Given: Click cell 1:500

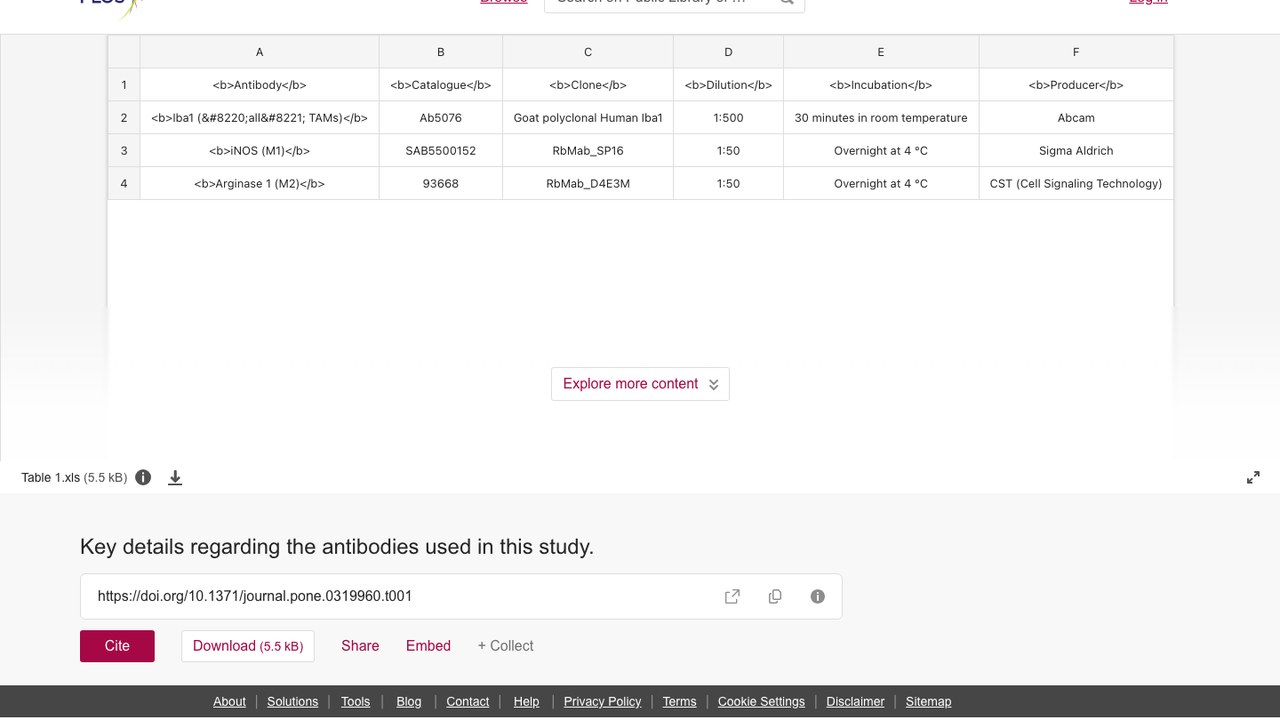Looking at the screenshot, I should coord(728,118).
